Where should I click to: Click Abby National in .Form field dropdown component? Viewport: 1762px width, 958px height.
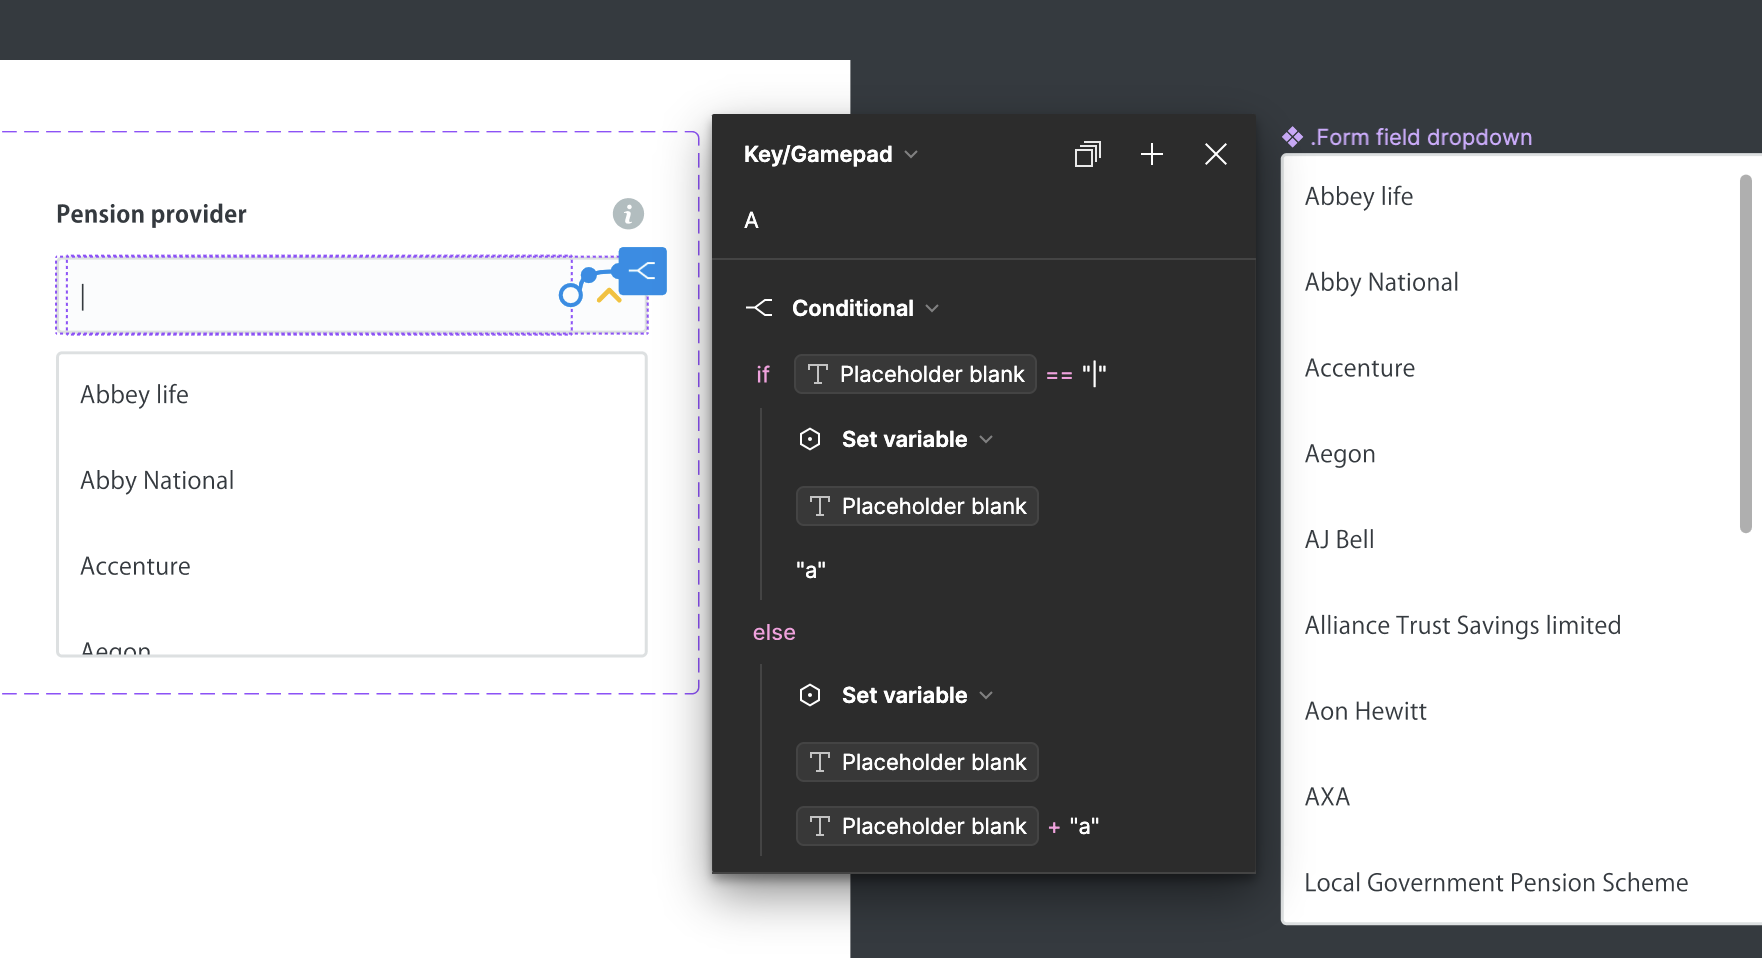[x=1381, y=282]
